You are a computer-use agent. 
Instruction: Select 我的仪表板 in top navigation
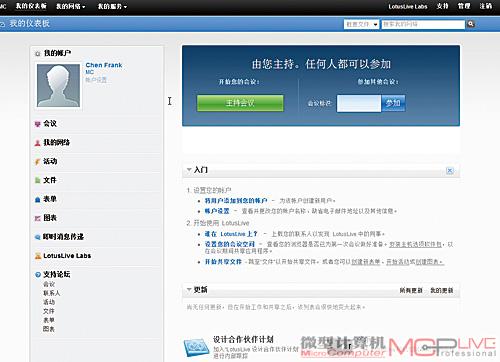[x=31, y=6]
